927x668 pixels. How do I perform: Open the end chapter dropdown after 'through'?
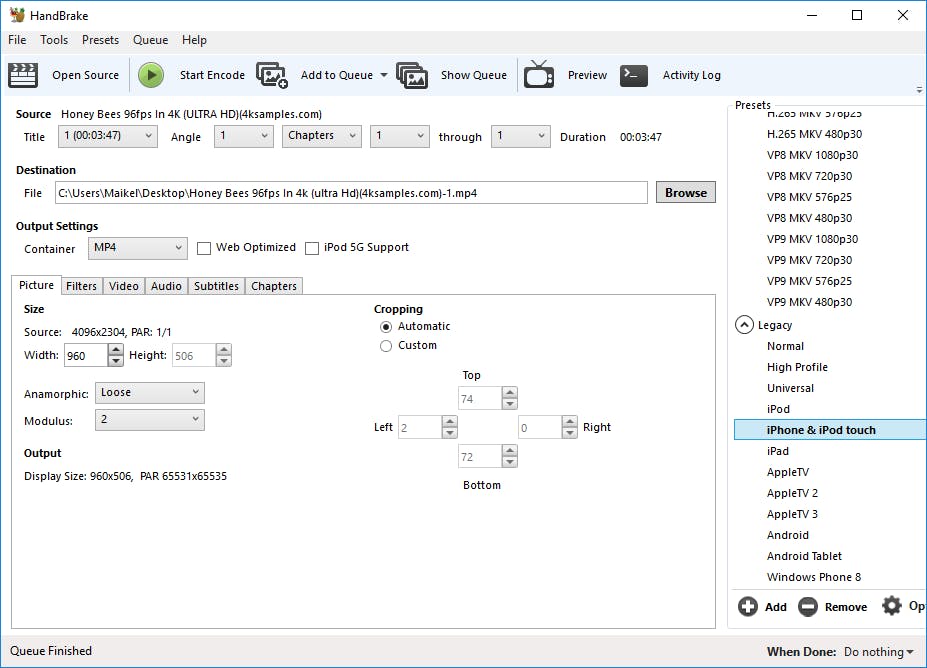(x=520, y=136)
